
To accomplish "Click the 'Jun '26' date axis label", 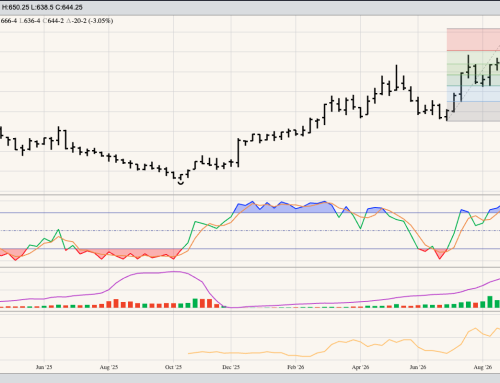I will click(418, 367).
